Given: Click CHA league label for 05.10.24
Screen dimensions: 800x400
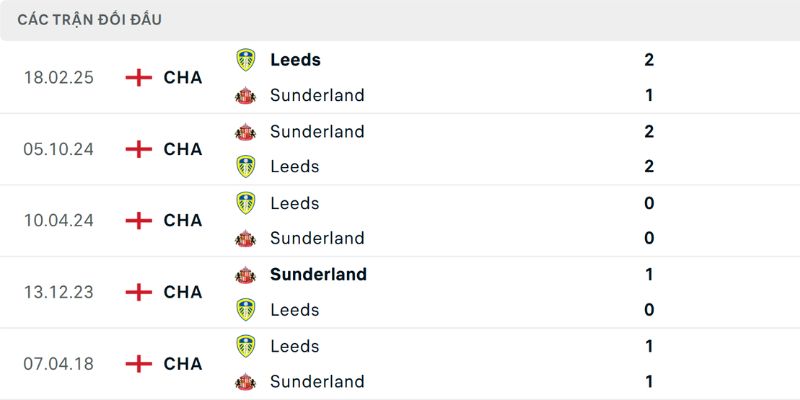Looking at the screenshot, I should pyautogui.click(x=183, y=149).
